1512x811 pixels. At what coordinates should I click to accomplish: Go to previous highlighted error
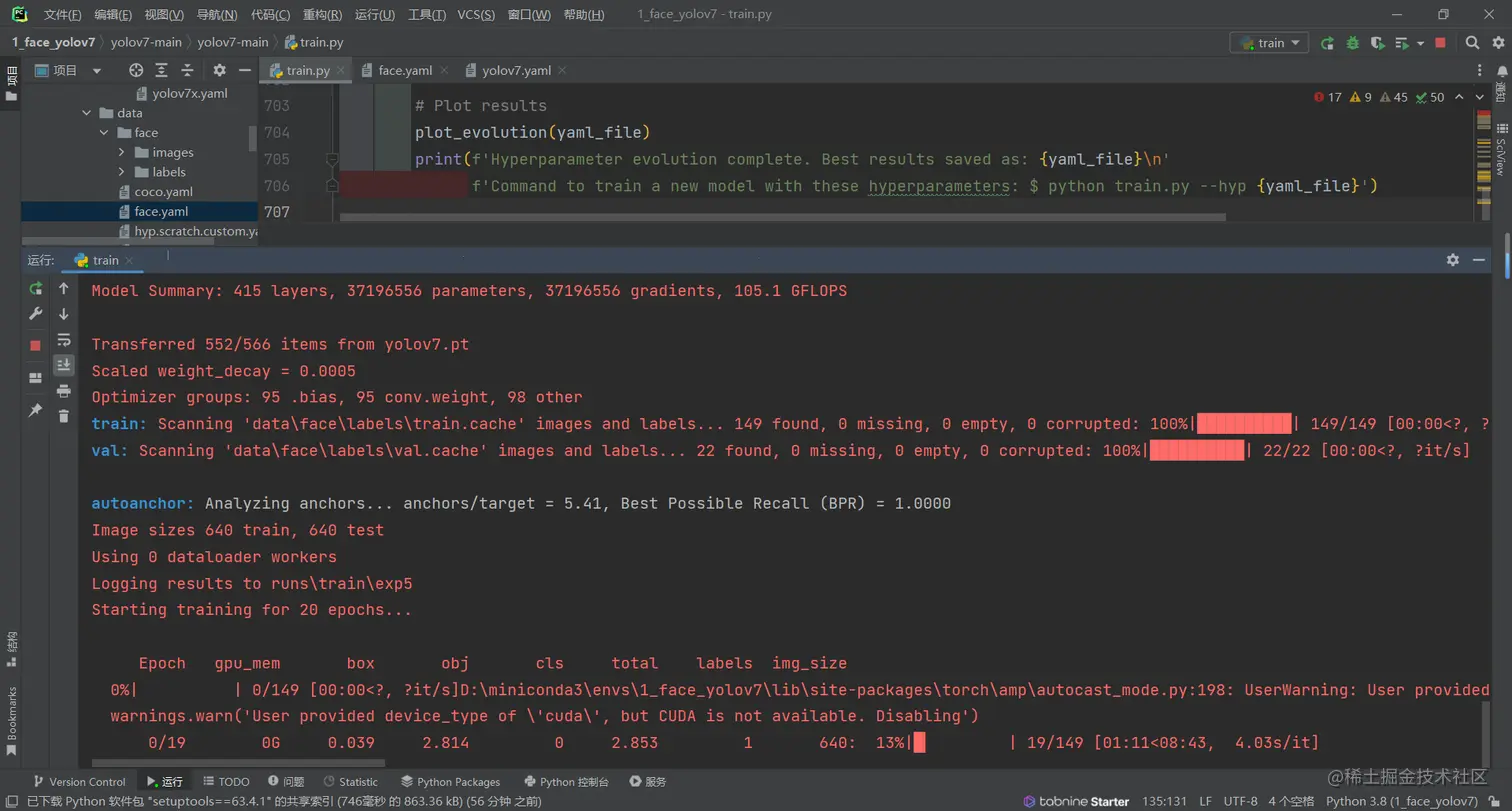[1459, 97]
